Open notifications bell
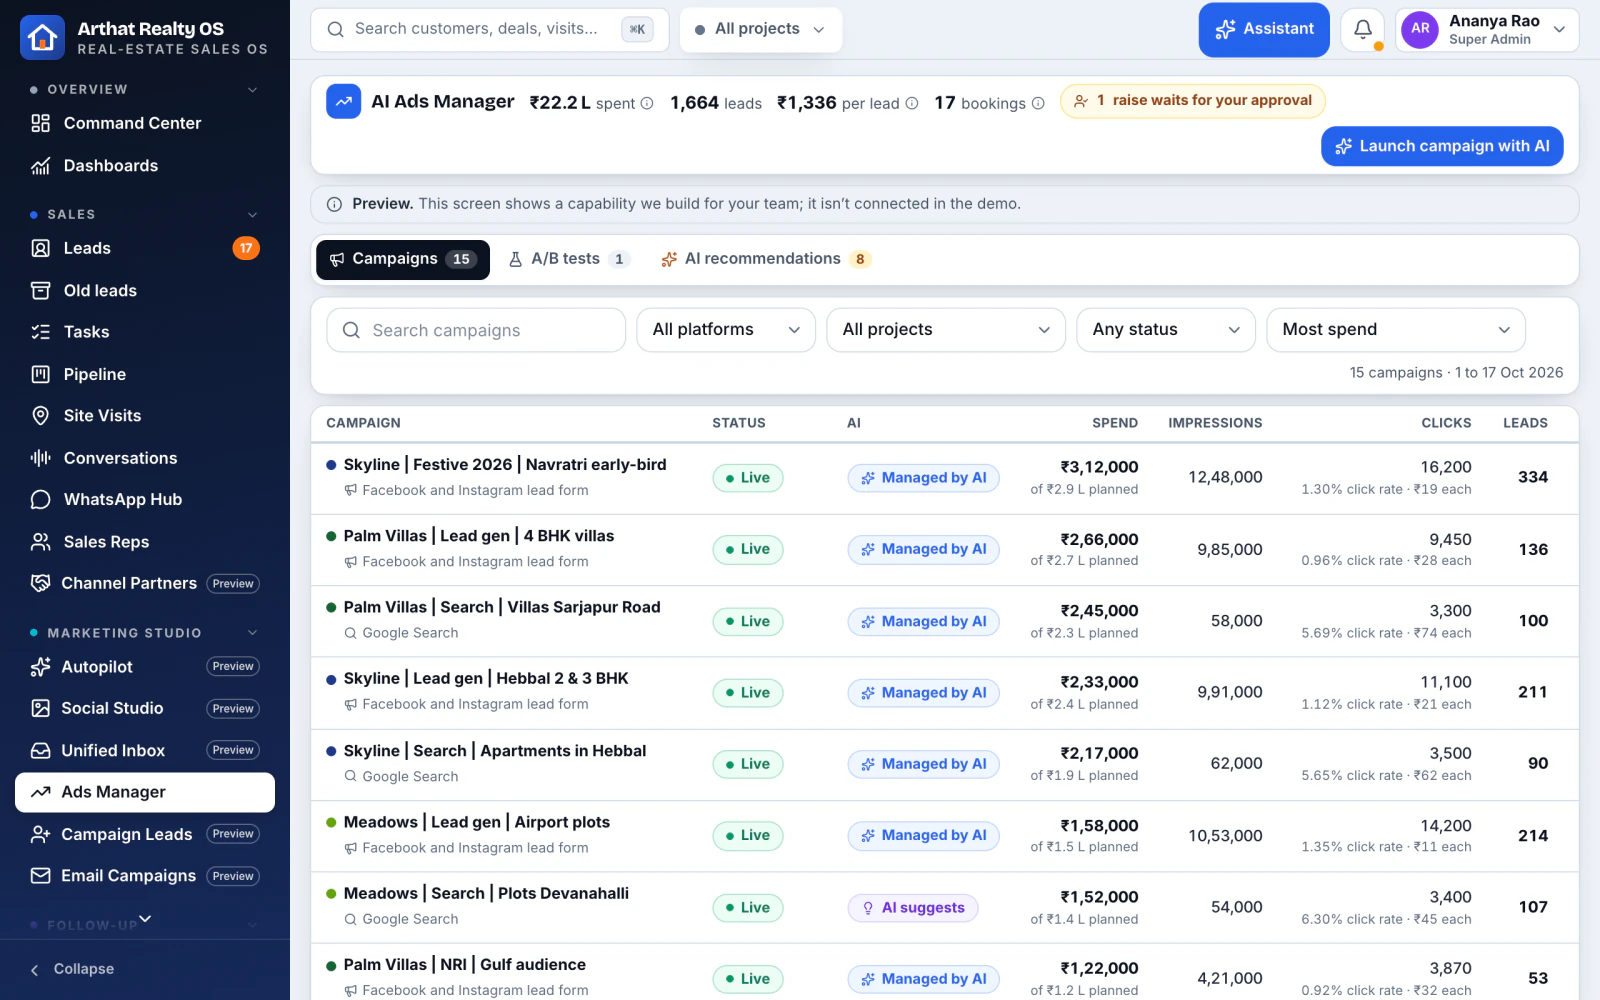This screenshot has height=1000, width=1600. click(1362, 30)
